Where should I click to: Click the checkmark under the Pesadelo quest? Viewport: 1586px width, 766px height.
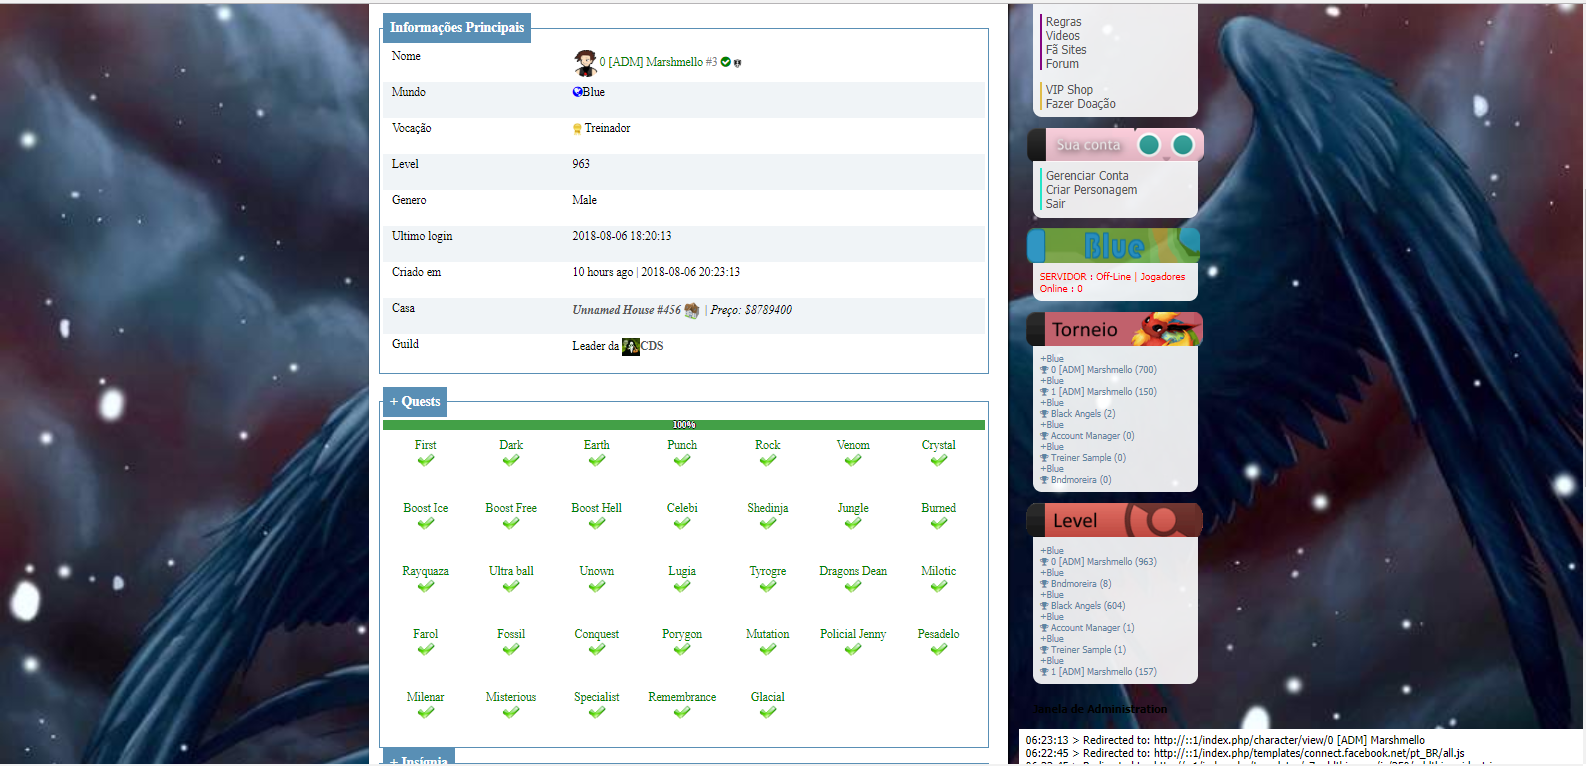[x=939, y=650]
